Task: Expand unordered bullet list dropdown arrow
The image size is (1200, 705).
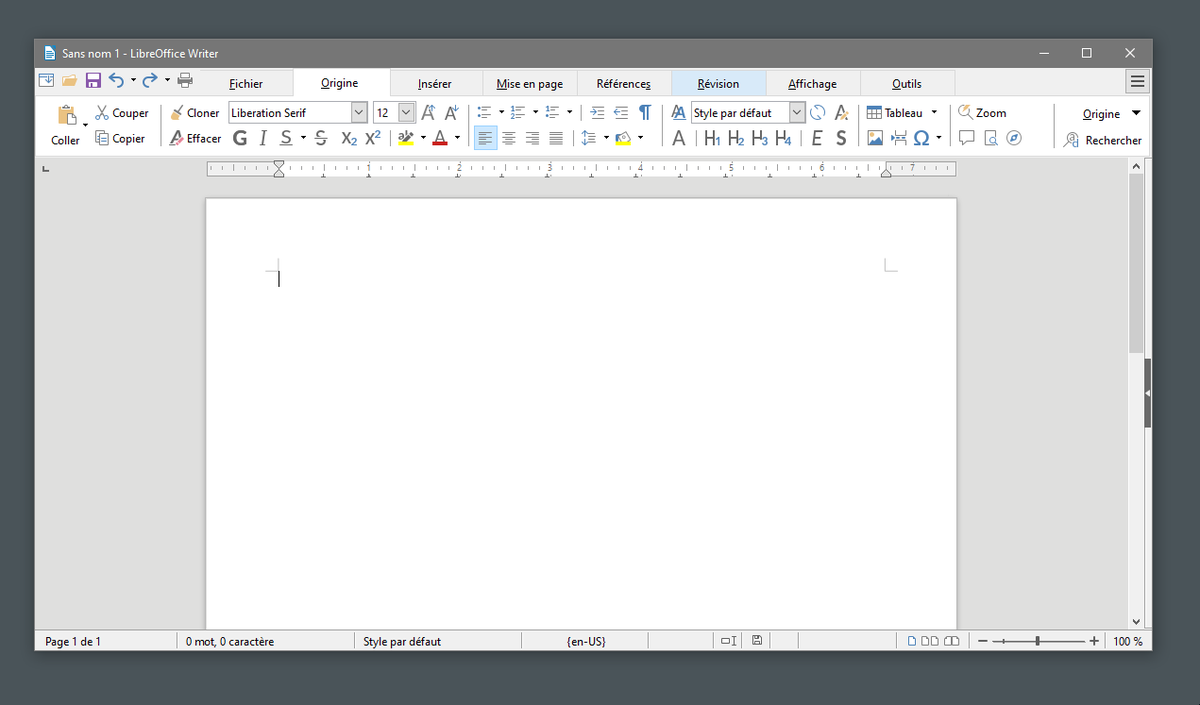Action: click(x=501, y=112)
